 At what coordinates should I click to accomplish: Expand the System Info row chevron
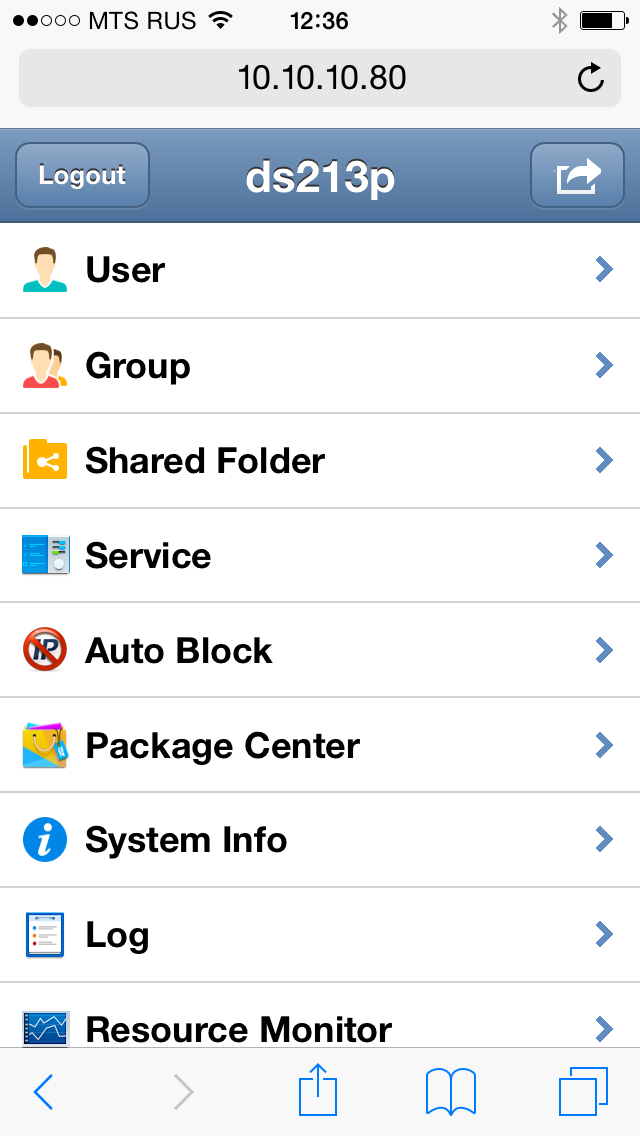(x=603, y=840)
